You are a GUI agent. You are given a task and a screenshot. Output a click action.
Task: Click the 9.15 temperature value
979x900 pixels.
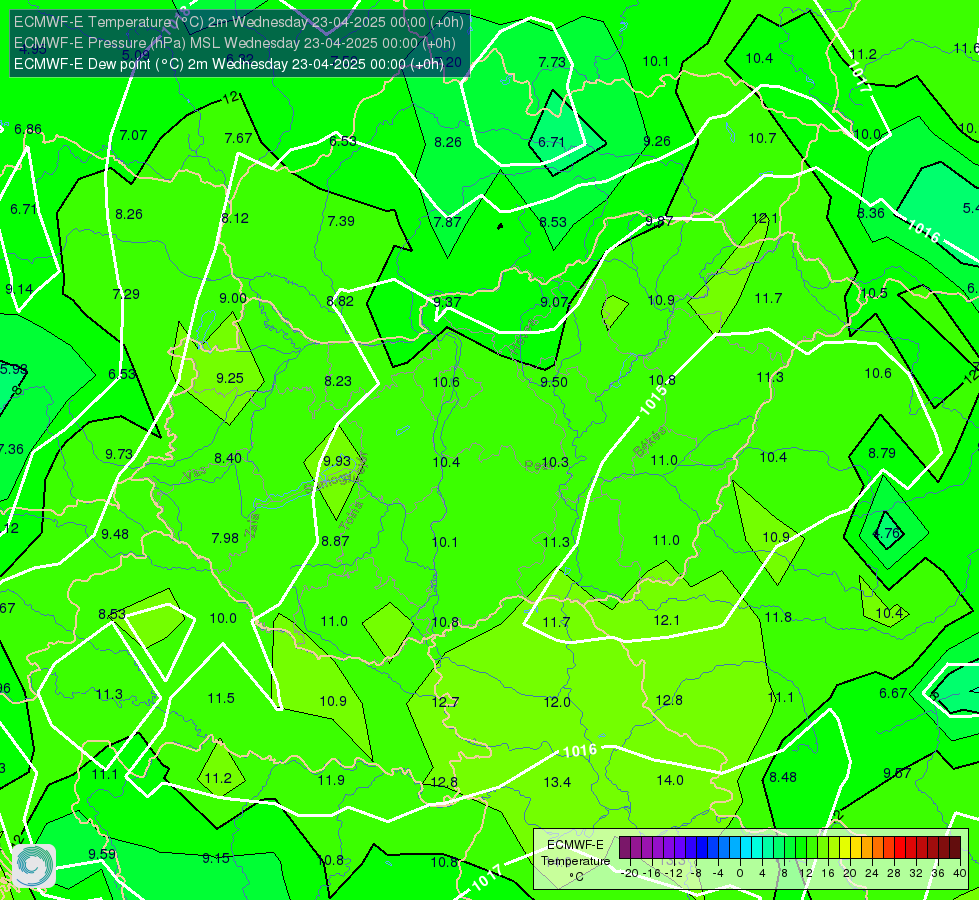pos(216,858)
